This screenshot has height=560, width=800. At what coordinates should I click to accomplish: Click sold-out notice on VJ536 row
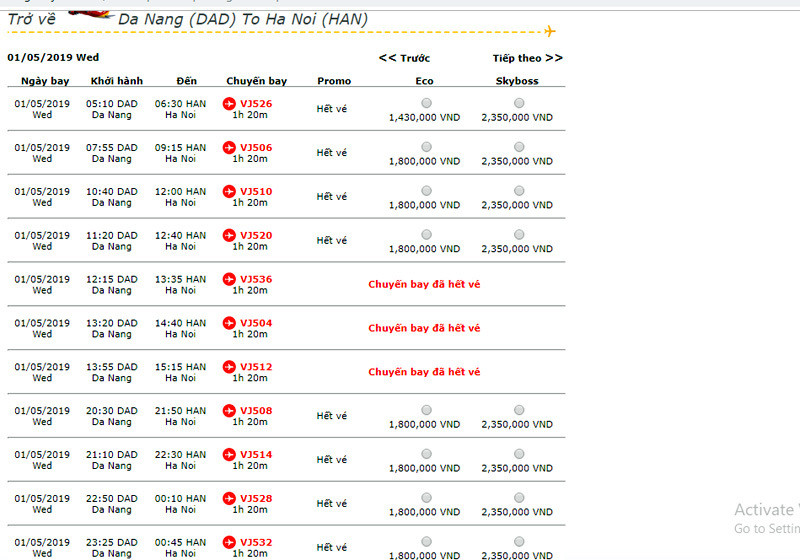point(424,284)
